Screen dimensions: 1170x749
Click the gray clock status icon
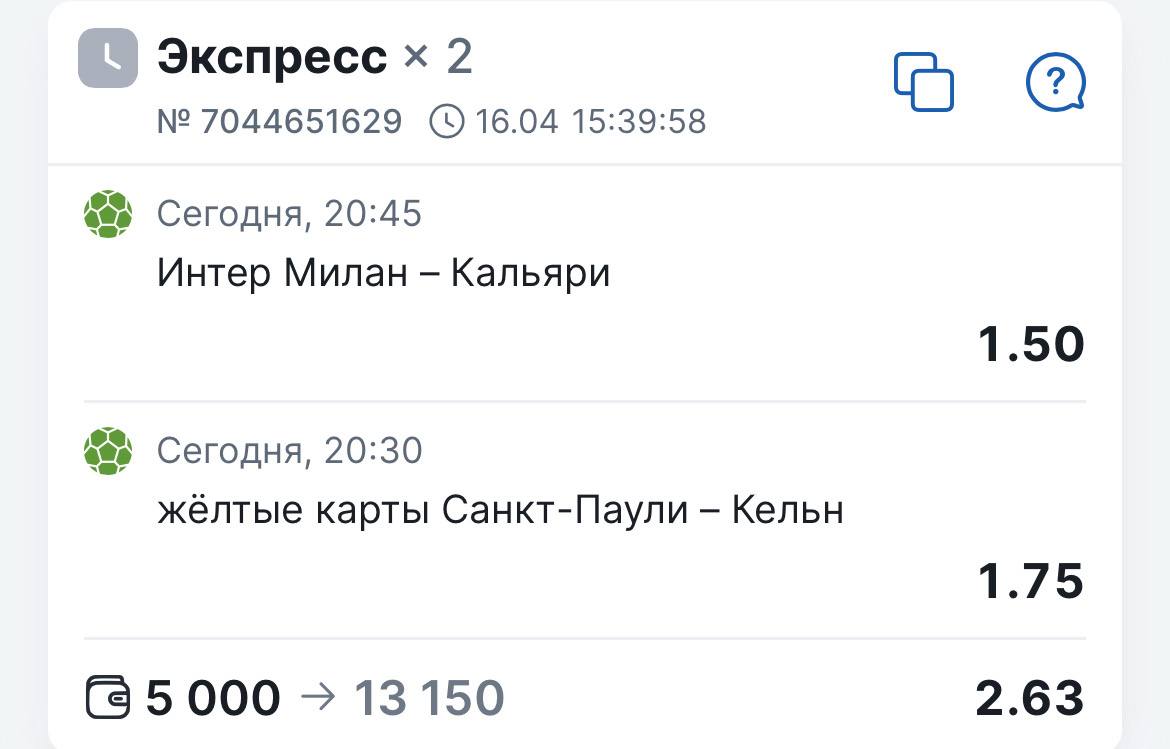tap(108, 58)
